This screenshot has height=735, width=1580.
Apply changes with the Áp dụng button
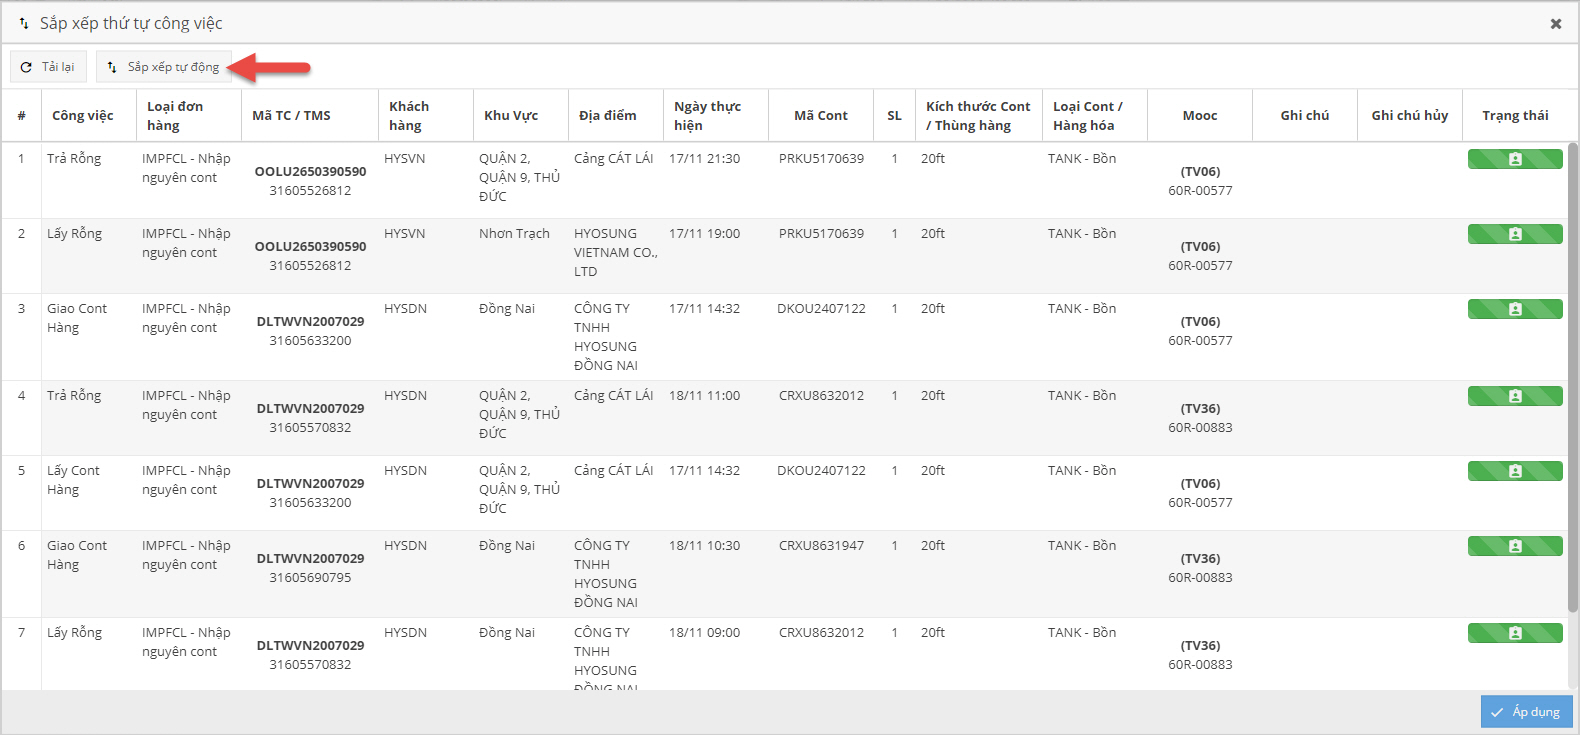pyautogui.click(x=1526, y=712)
